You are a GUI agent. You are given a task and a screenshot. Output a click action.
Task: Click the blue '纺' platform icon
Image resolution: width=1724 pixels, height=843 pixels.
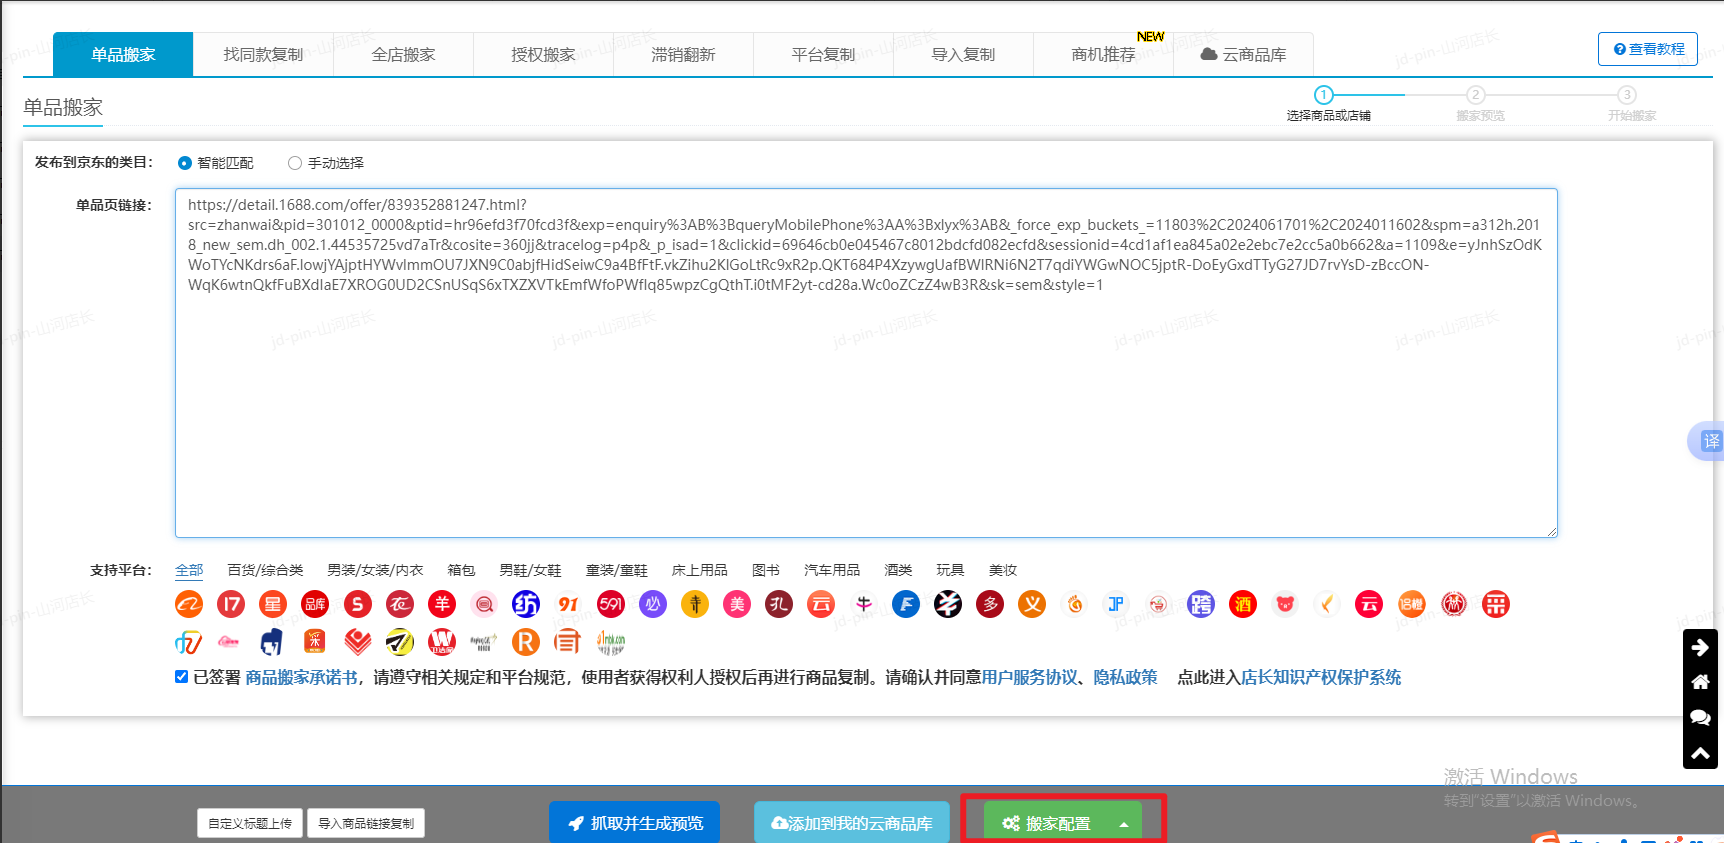pyautogui.click(x=526, y=604)
